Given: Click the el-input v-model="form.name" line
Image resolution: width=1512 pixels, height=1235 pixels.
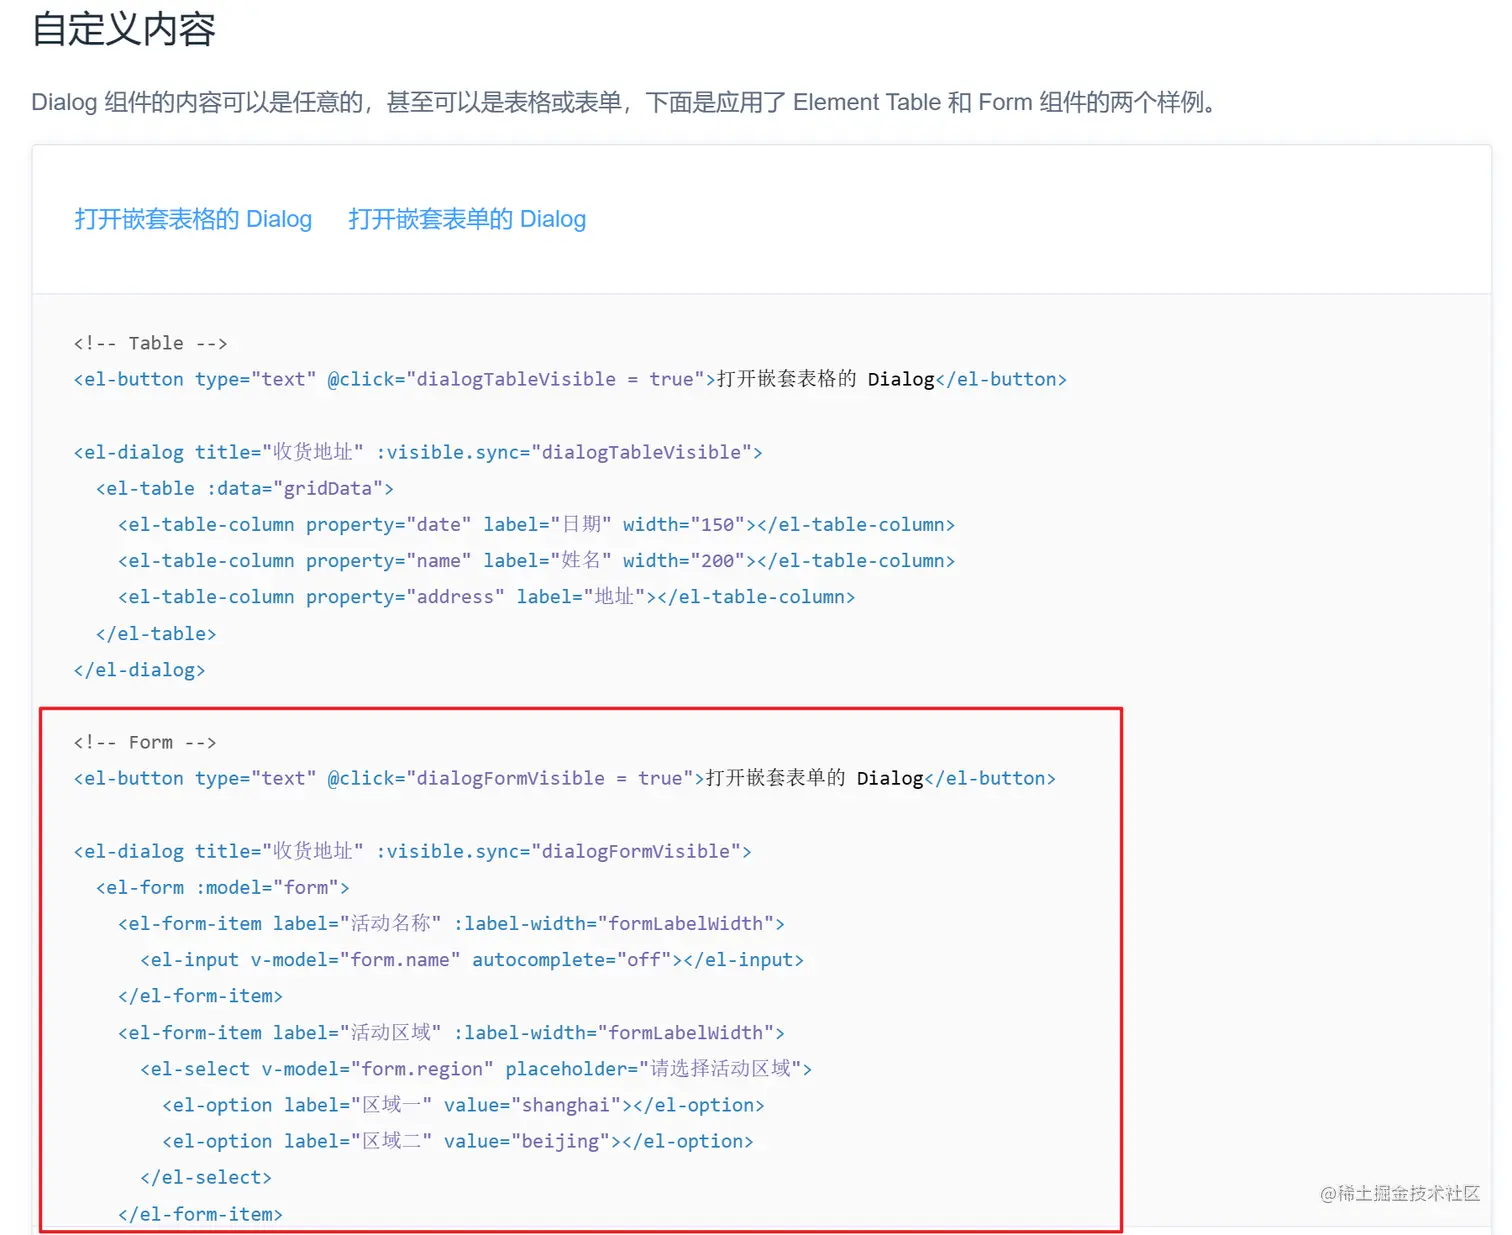Looking at the screenshot, I should point(472,960).
